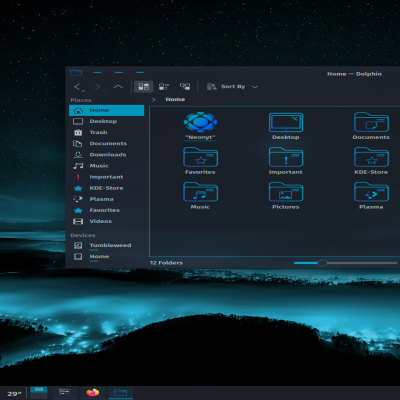Screen dimensions: 400x400
Task: Open the weather widget showing 29°
Action: point(14,394)
